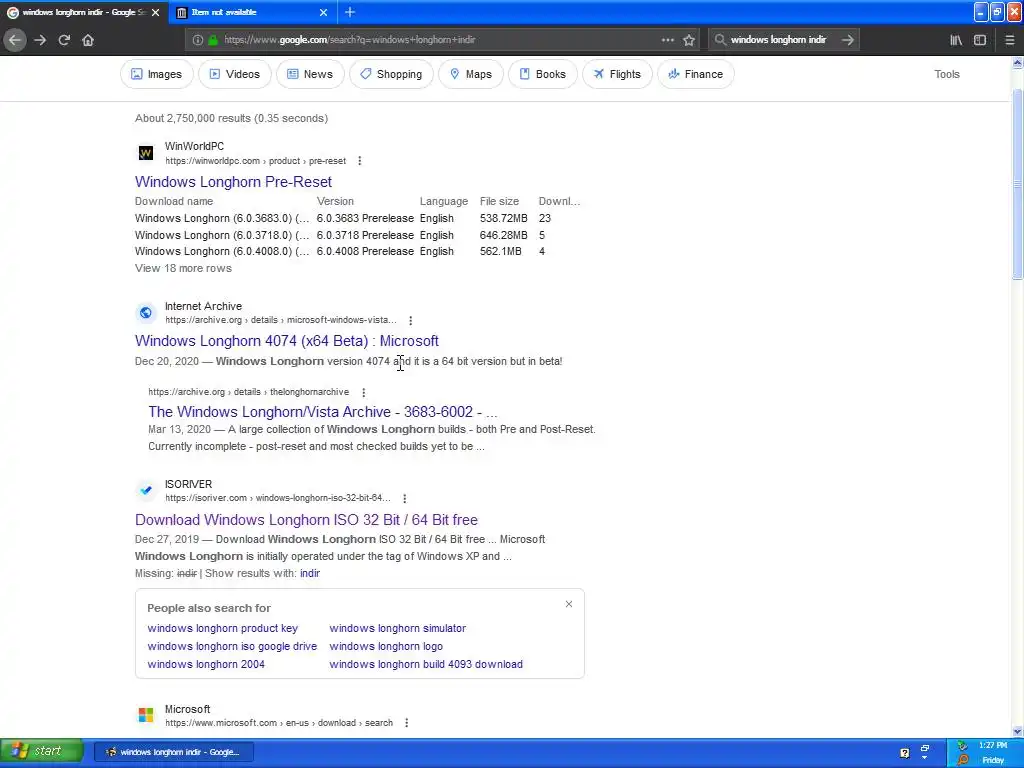Reload the current page
Image resolution: width=1024 pixels, height=768 pixels.
64,40
